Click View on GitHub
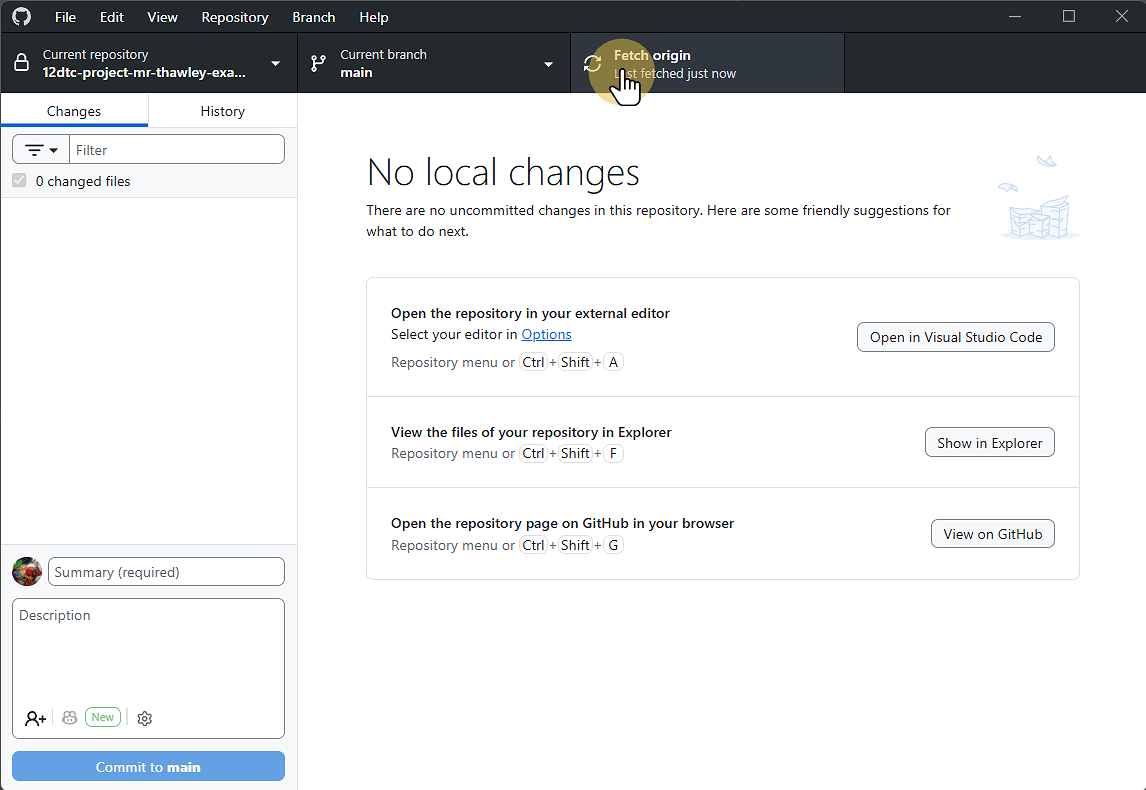This screenshot has height=790, width=1146. pos(992,533)
